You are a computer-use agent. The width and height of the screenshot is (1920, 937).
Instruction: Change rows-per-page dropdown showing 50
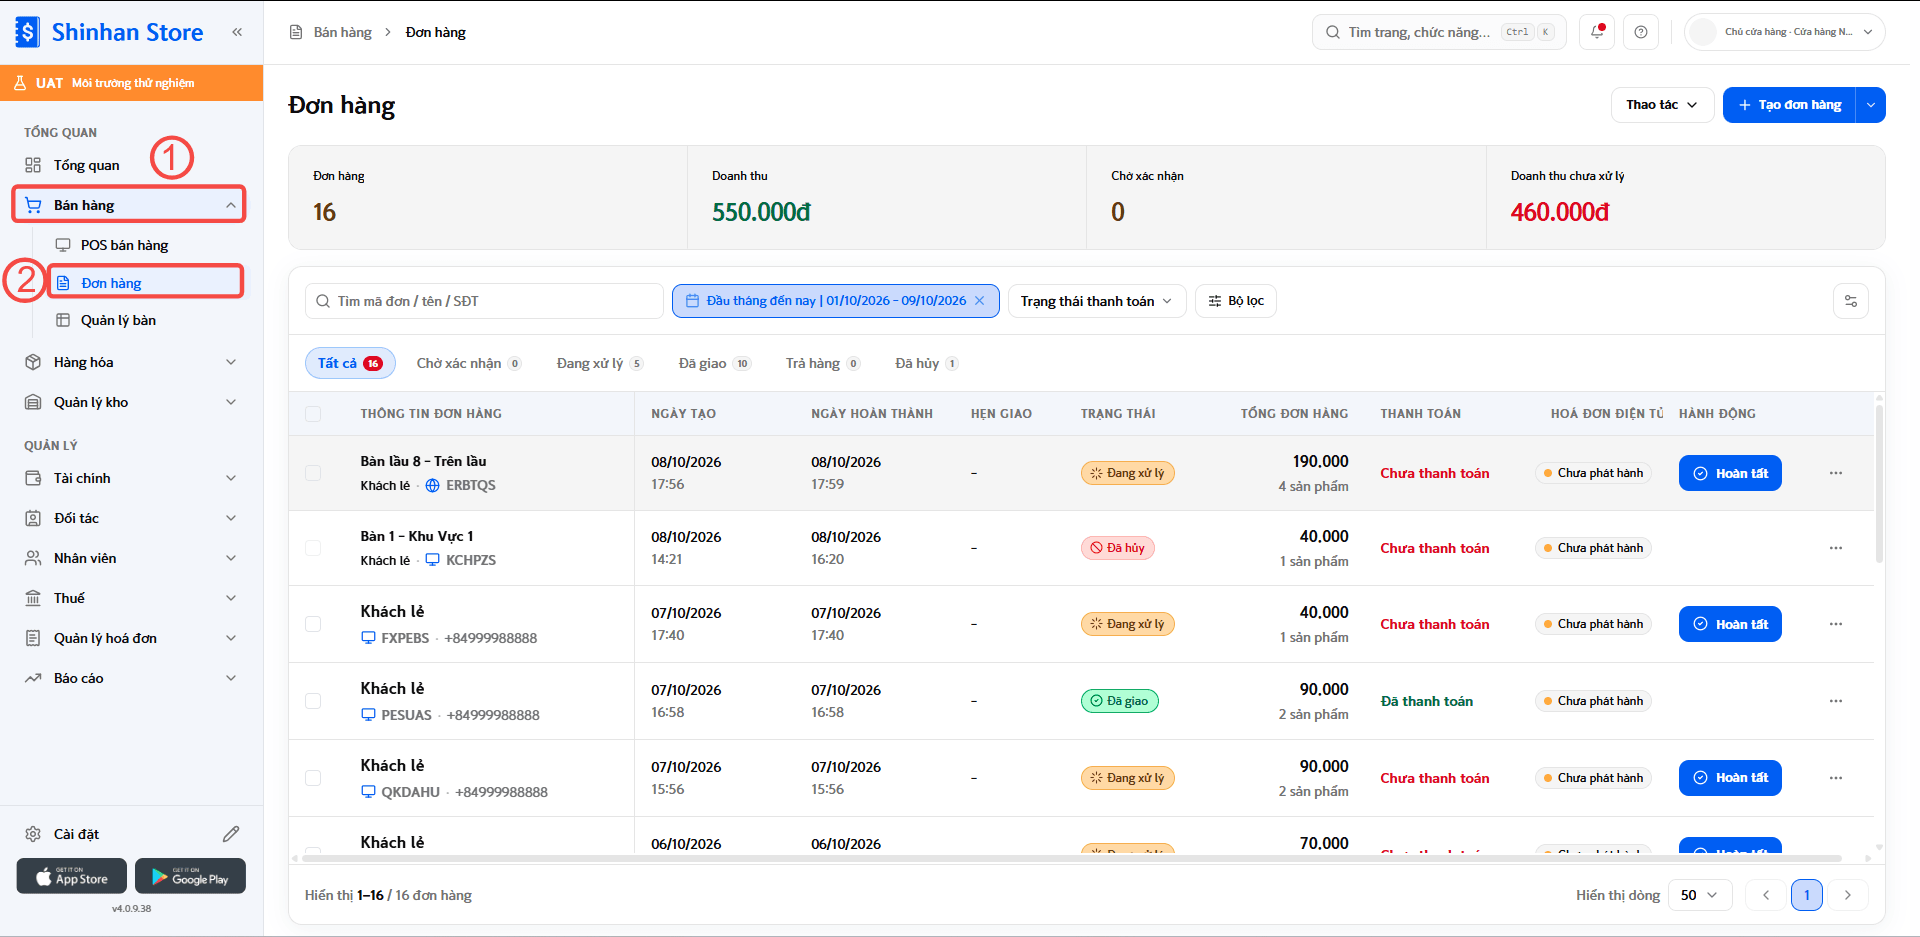click(1700, 895)
